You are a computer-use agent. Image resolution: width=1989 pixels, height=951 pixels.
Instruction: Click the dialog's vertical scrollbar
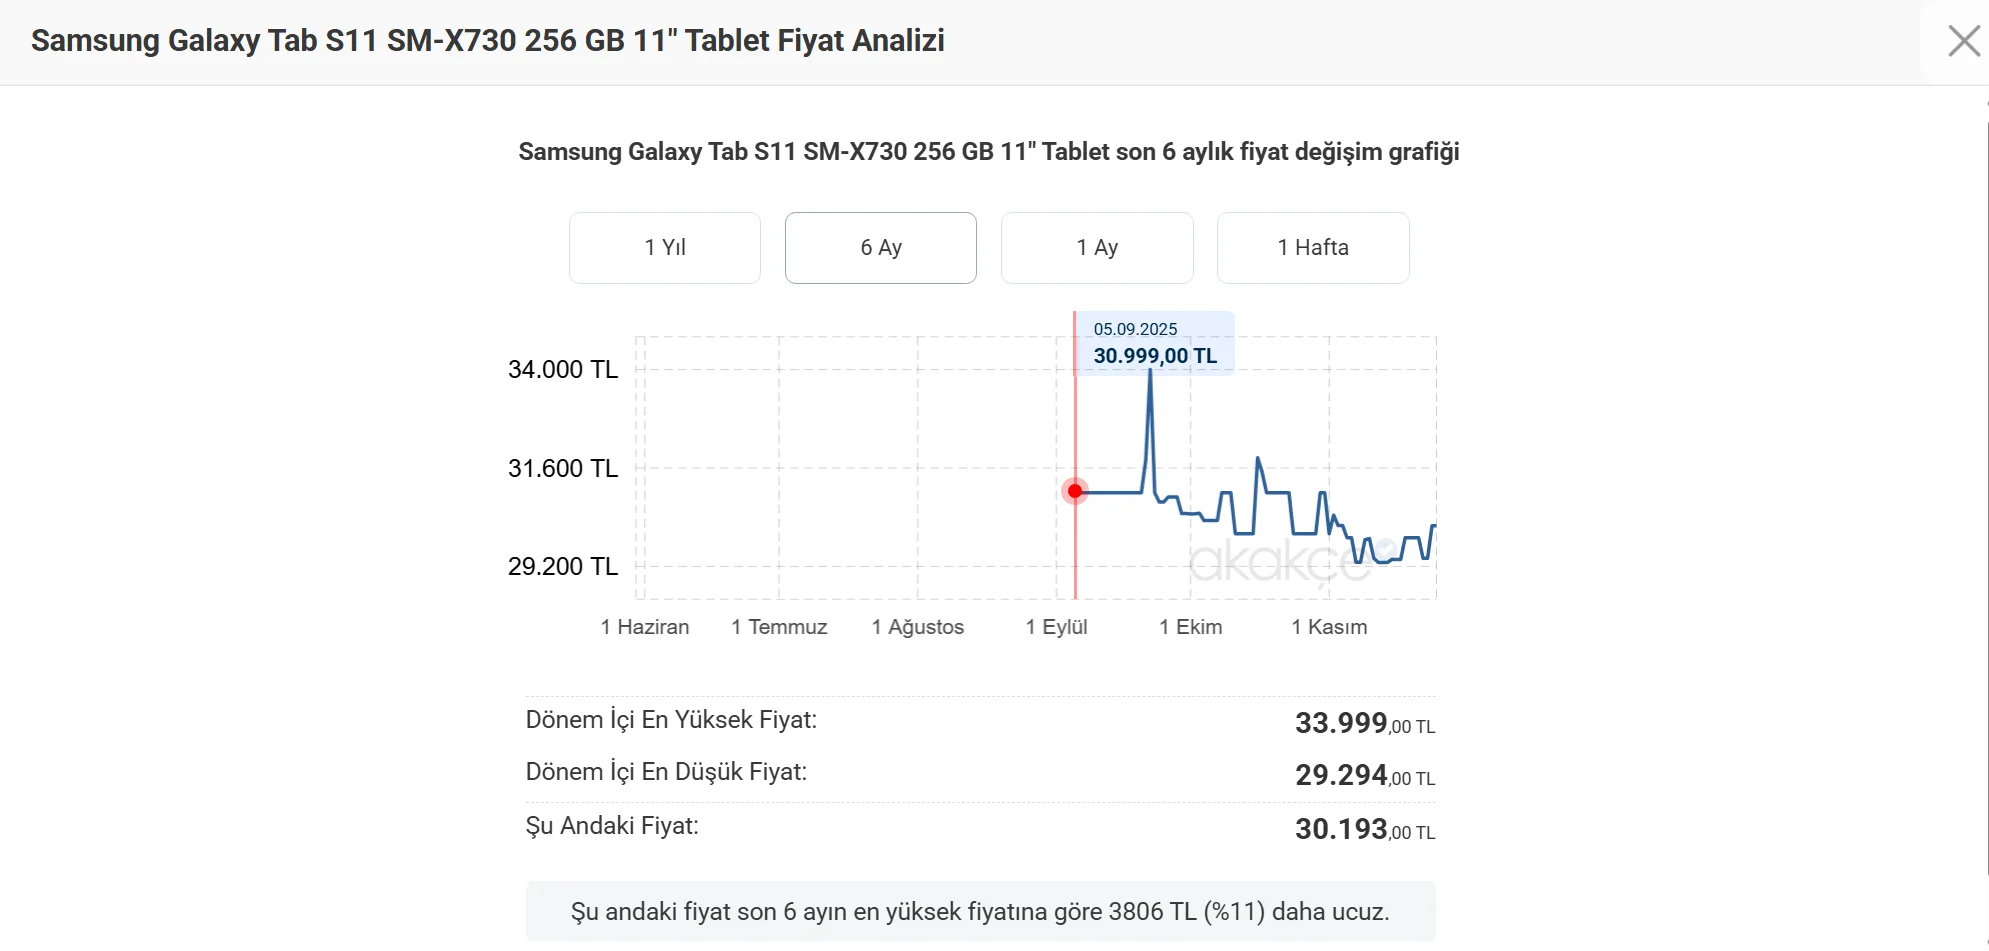click(x=1987, y=500)
